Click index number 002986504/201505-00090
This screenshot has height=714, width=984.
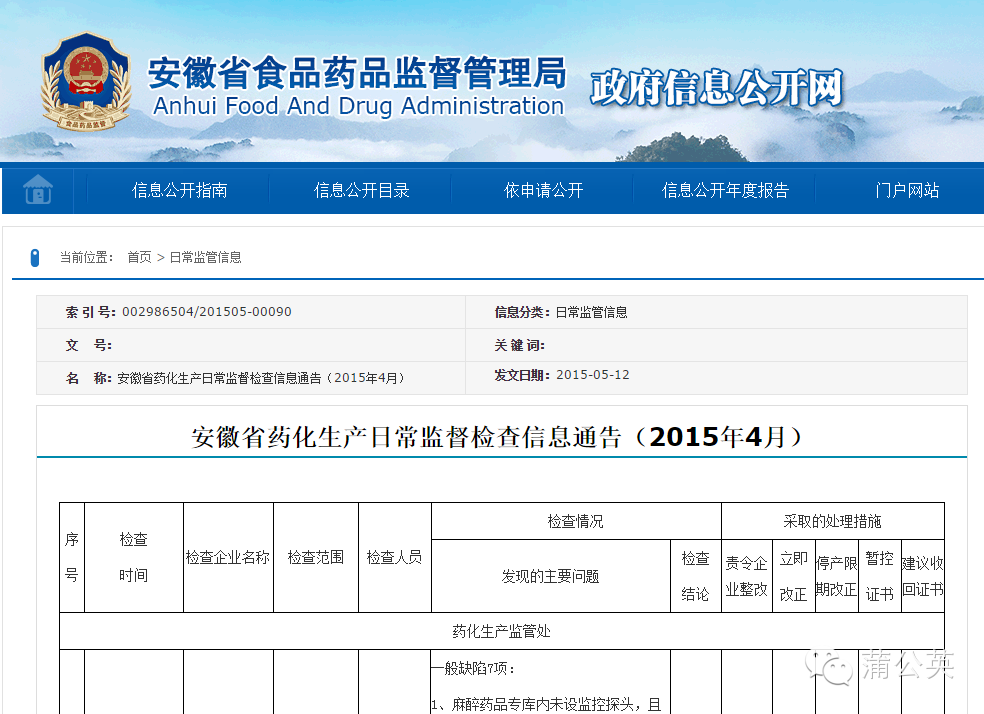click(x=207, y=312)
